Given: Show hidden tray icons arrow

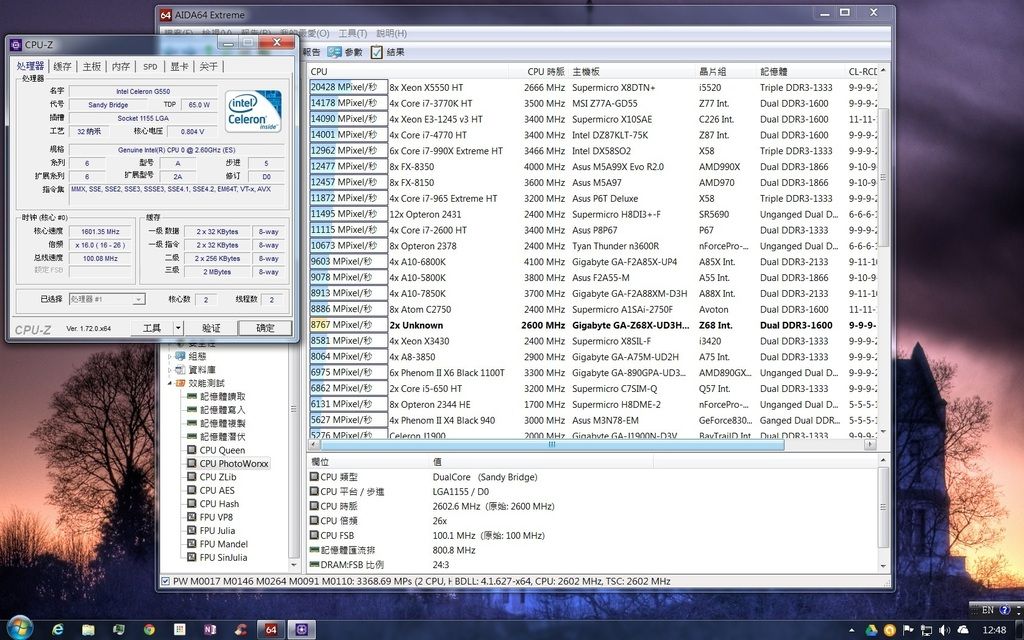Looking at the screenshot, I should [852, 630].
